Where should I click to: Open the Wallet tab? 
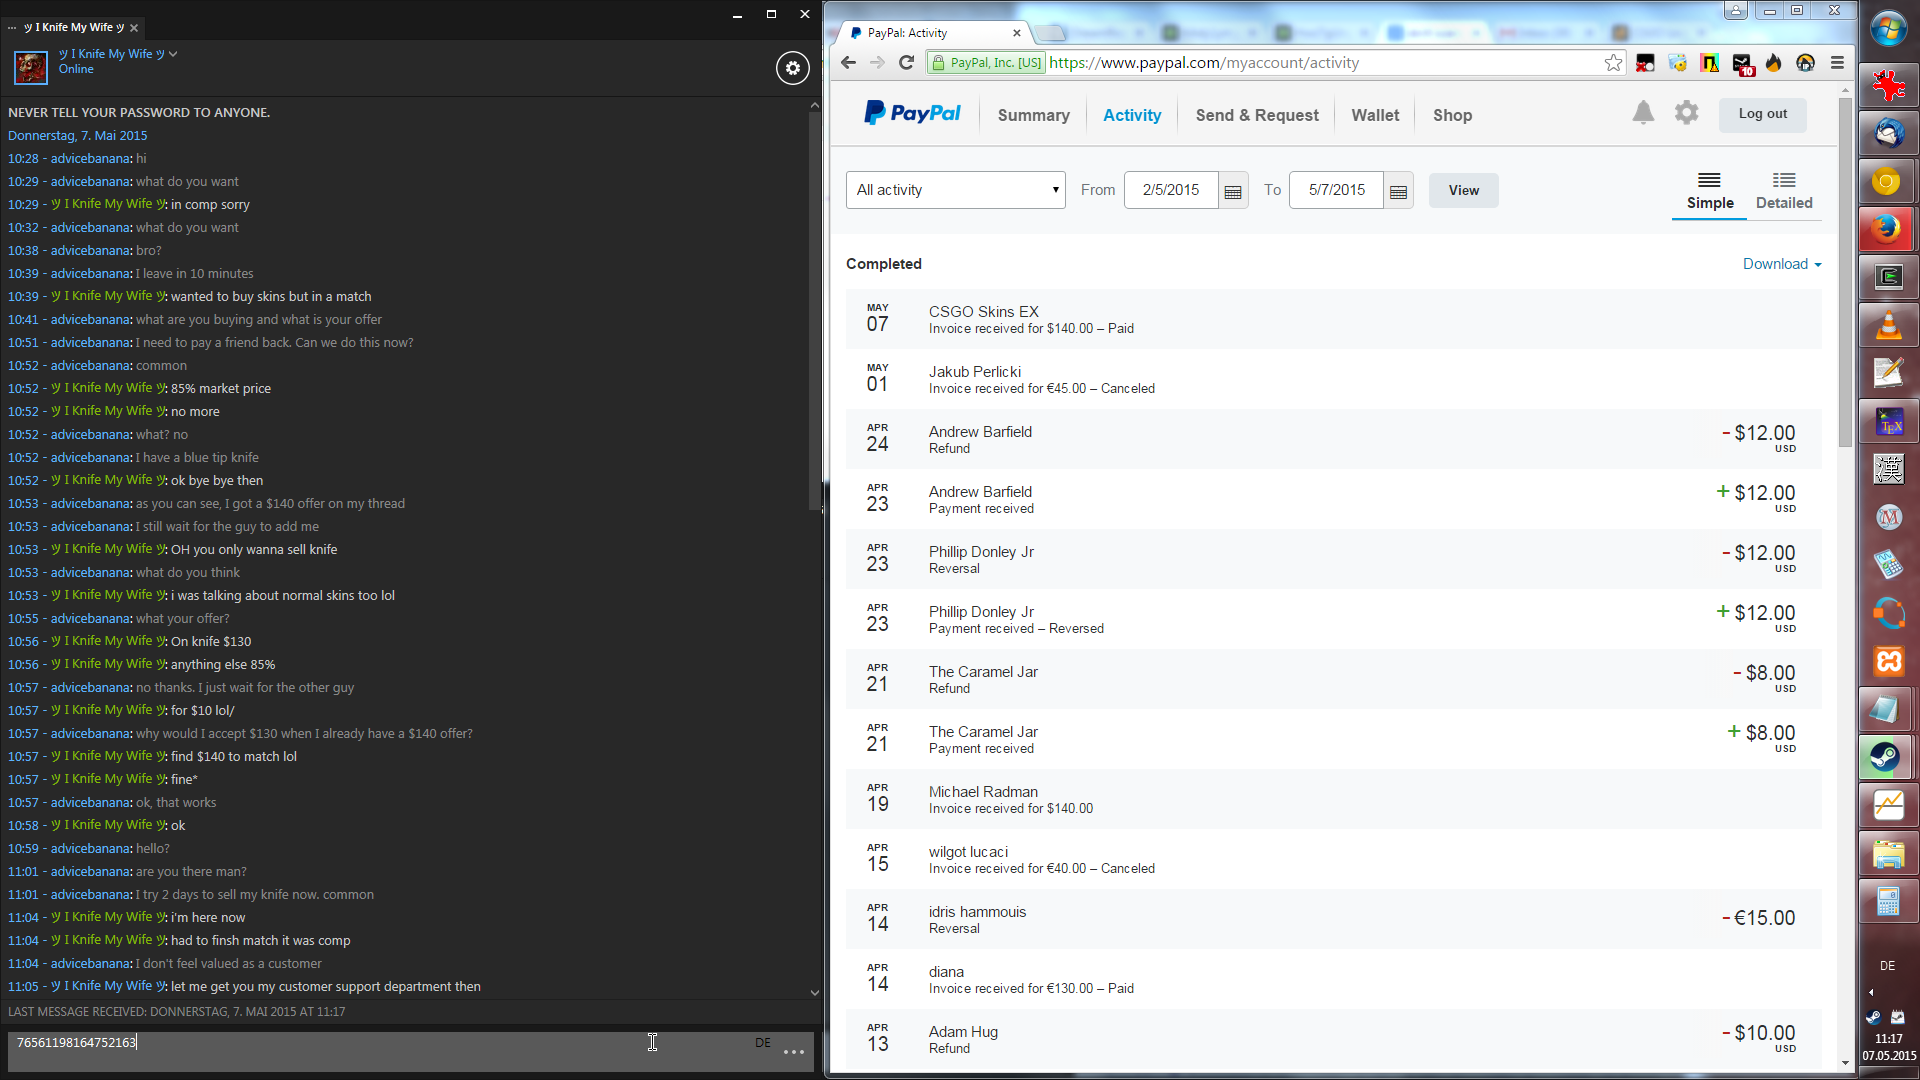[x=1375, y=115]
